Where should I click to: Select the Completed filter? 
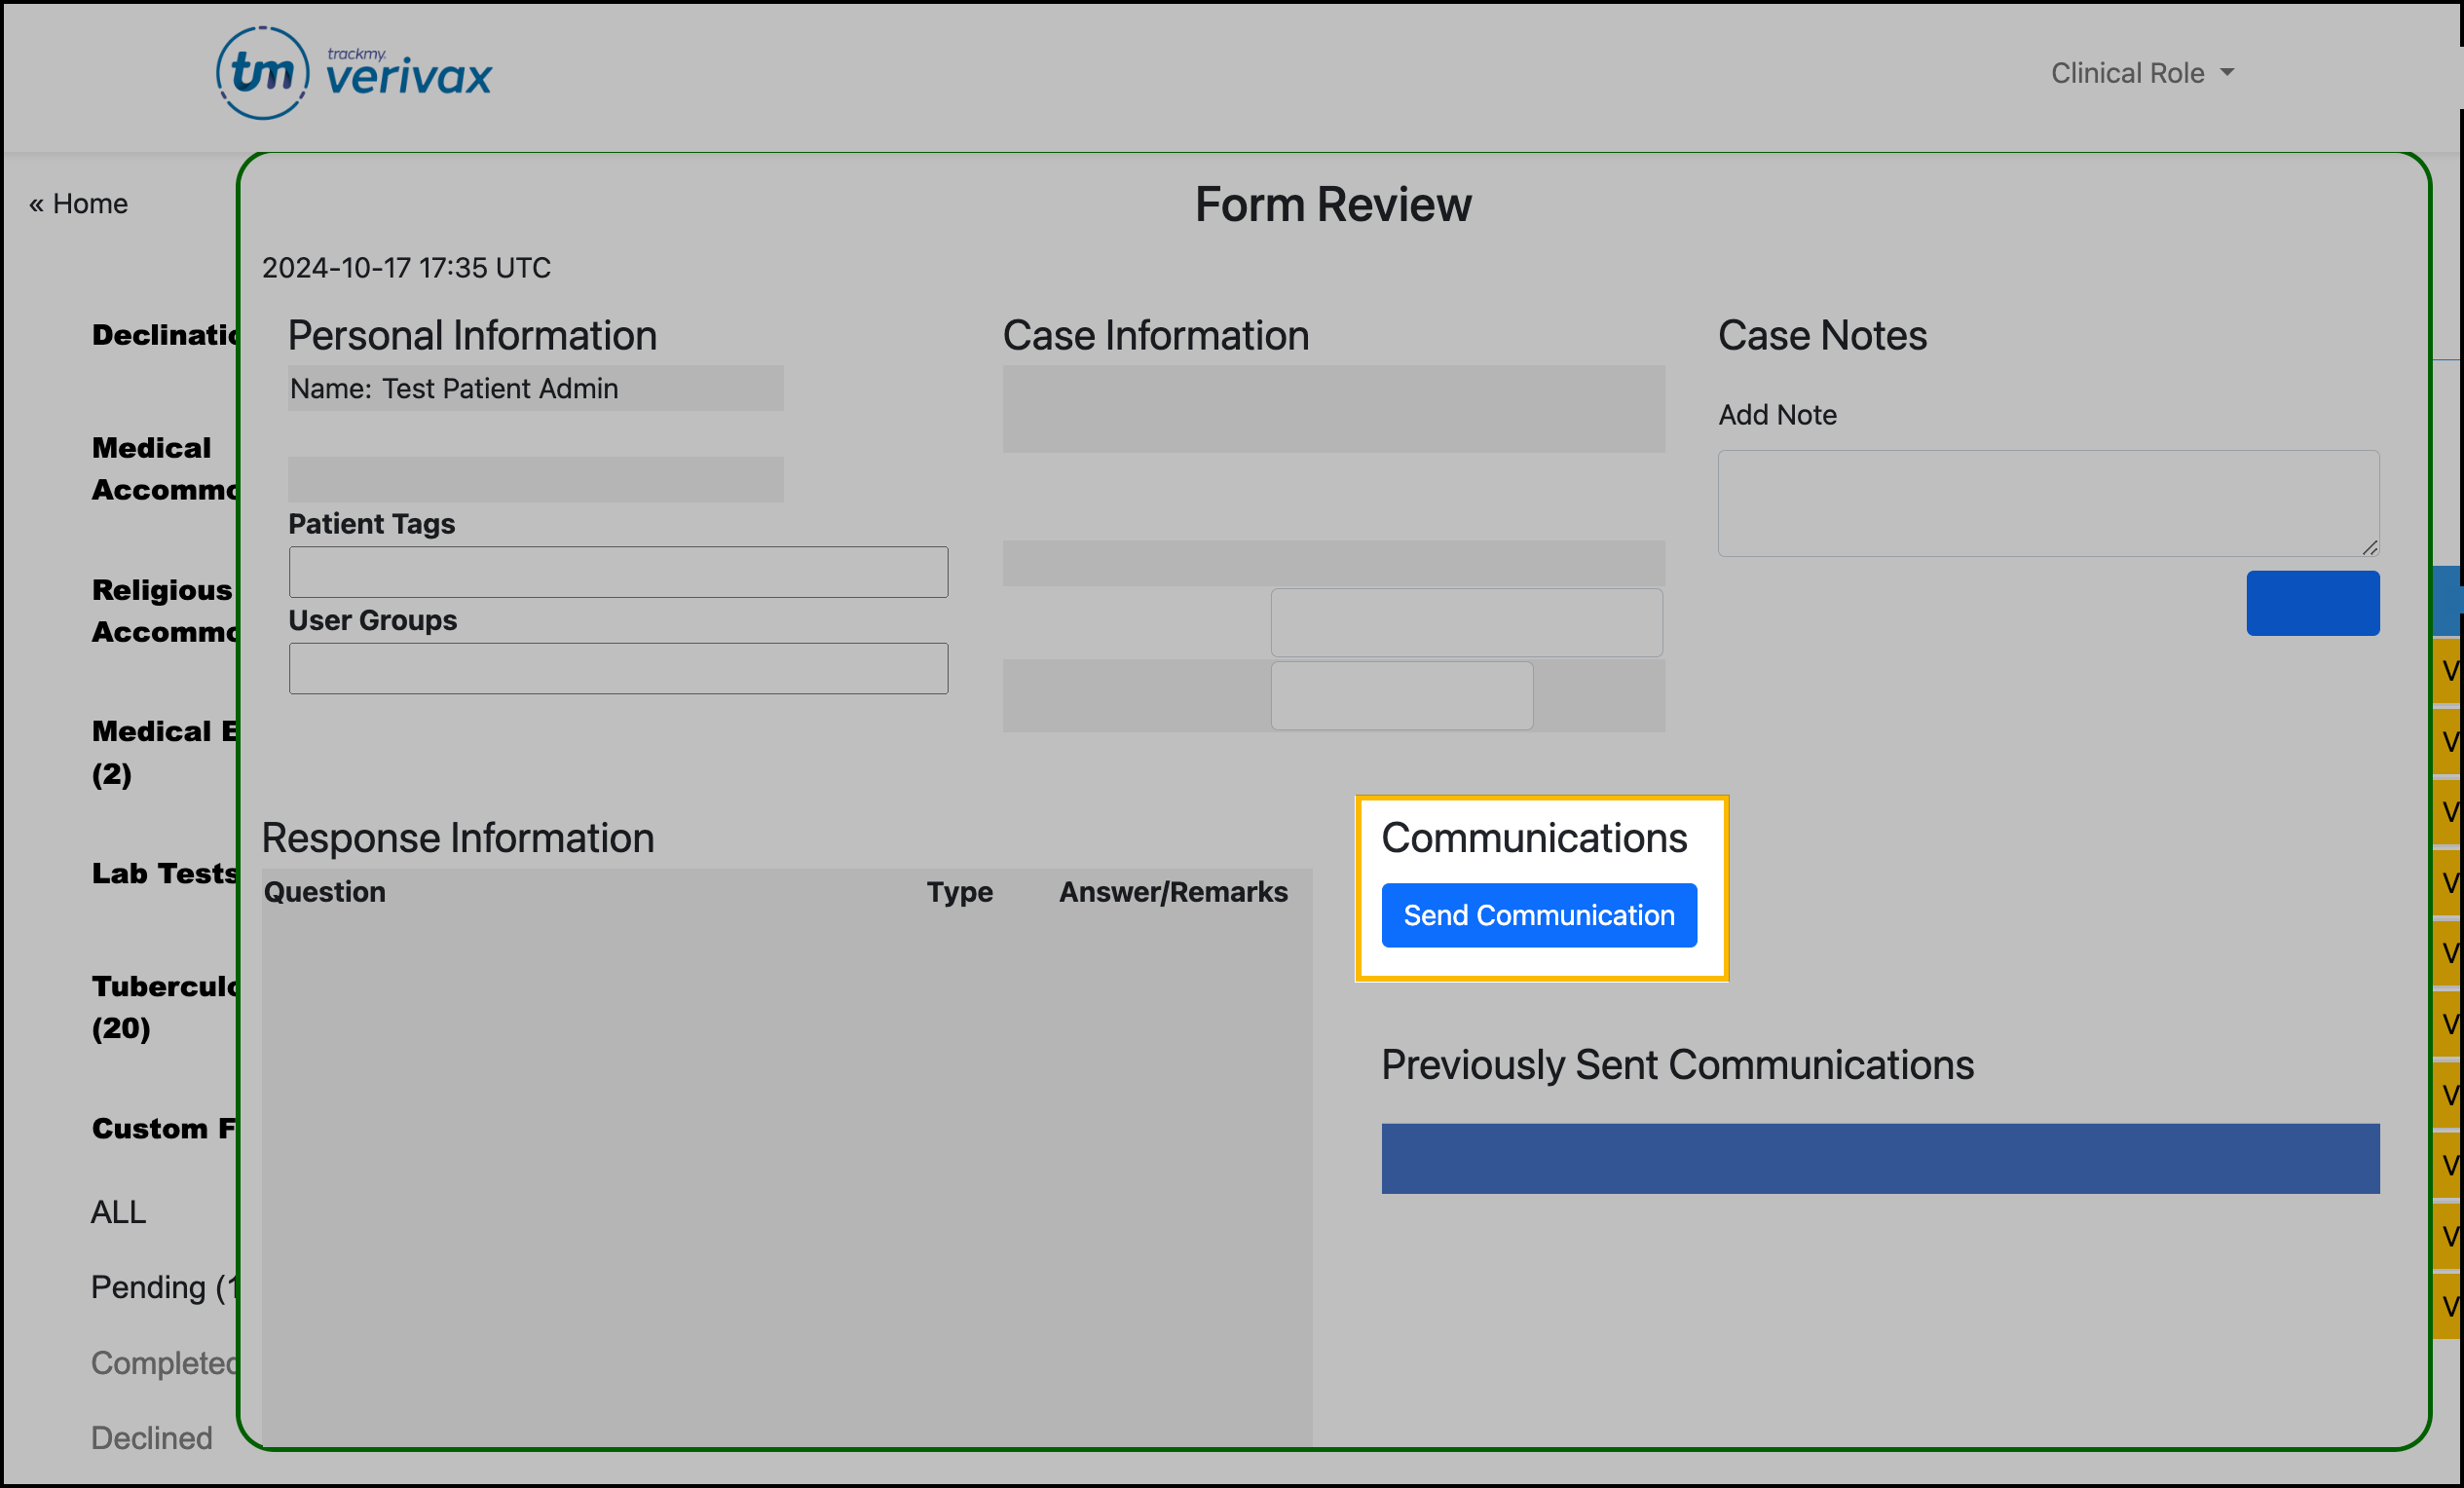pyautogui.click(x=163, y=1362)
